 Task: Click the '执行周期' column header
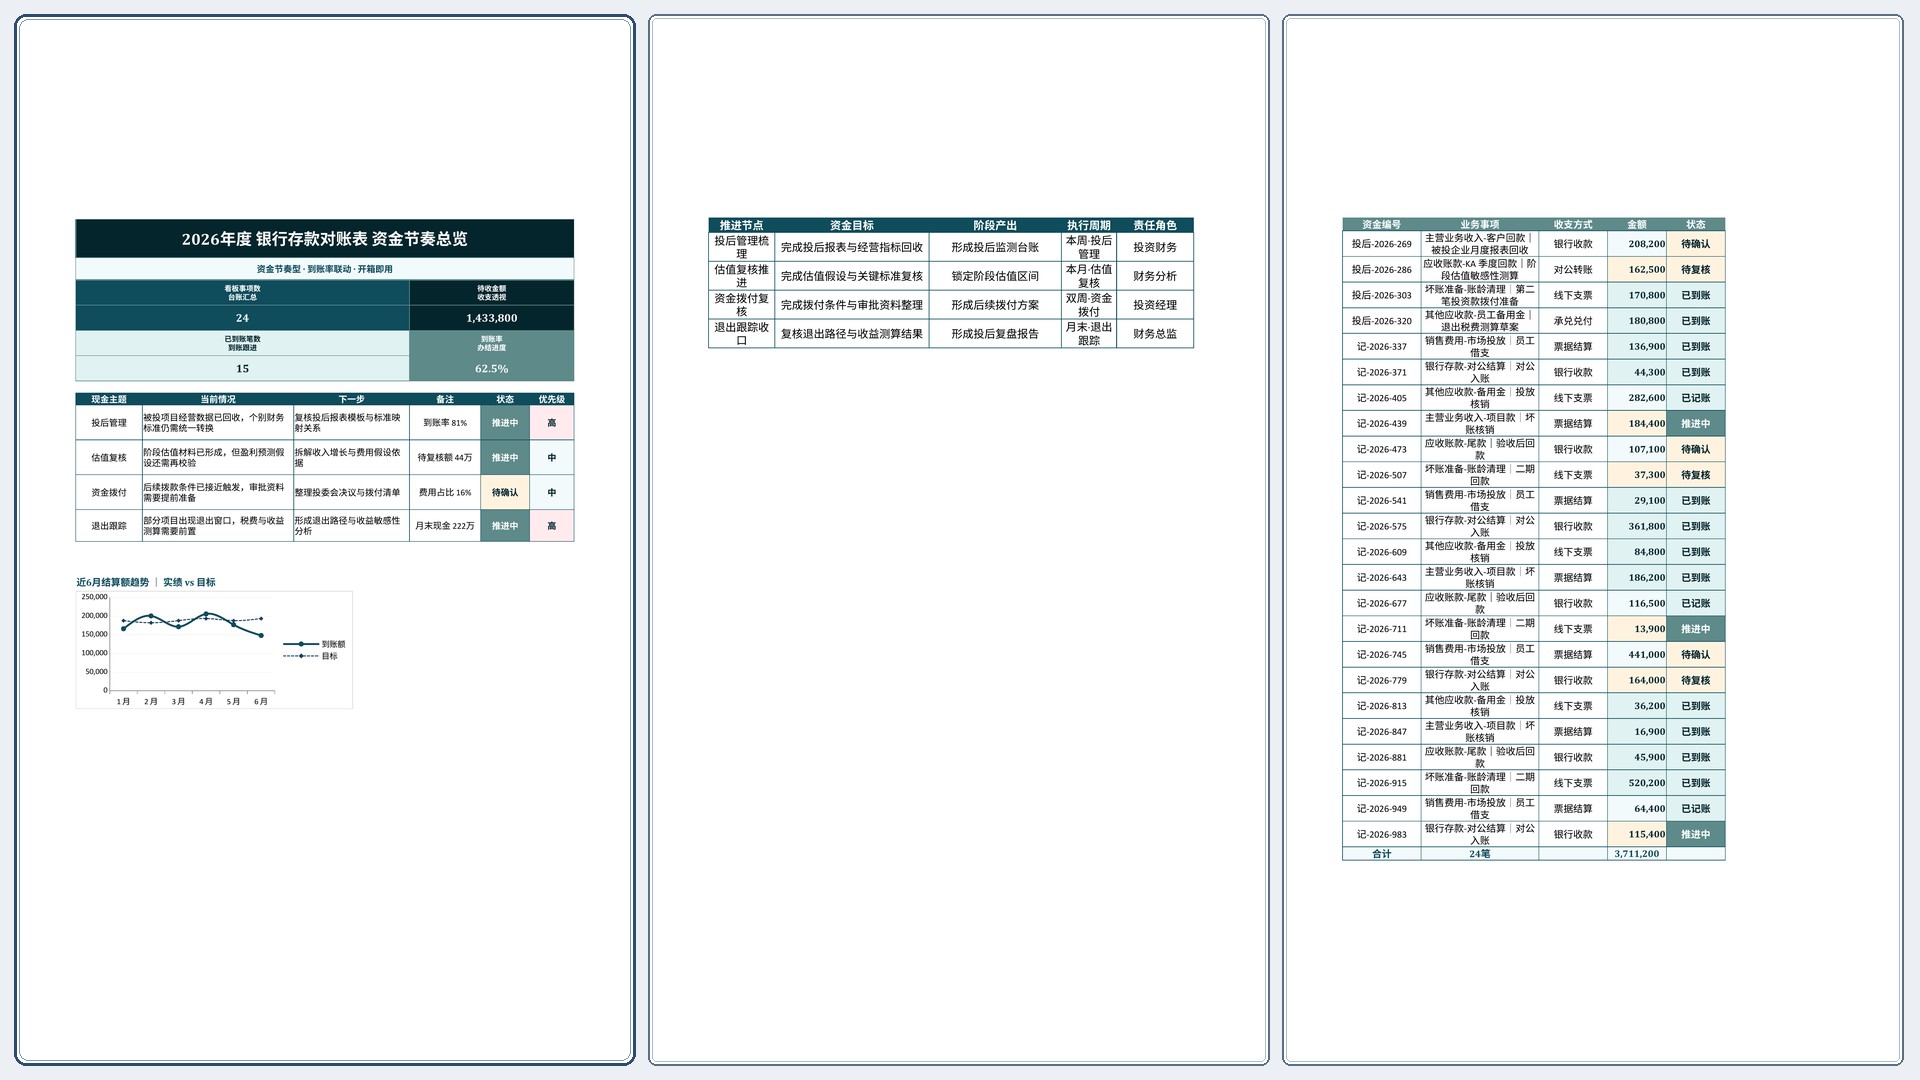tap(1089, 226)
